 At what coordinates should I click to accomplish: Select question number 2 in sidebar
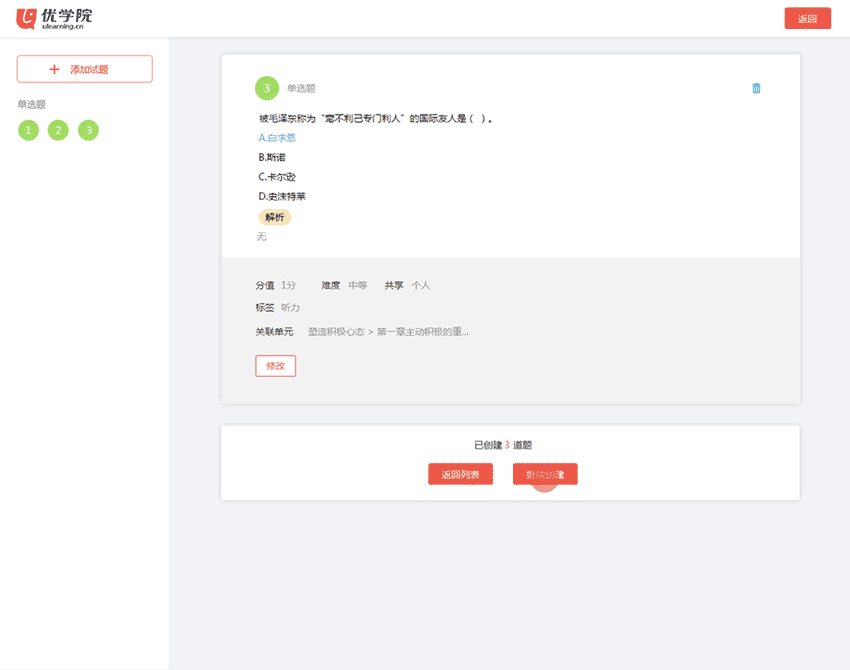(x=58, y=130)
